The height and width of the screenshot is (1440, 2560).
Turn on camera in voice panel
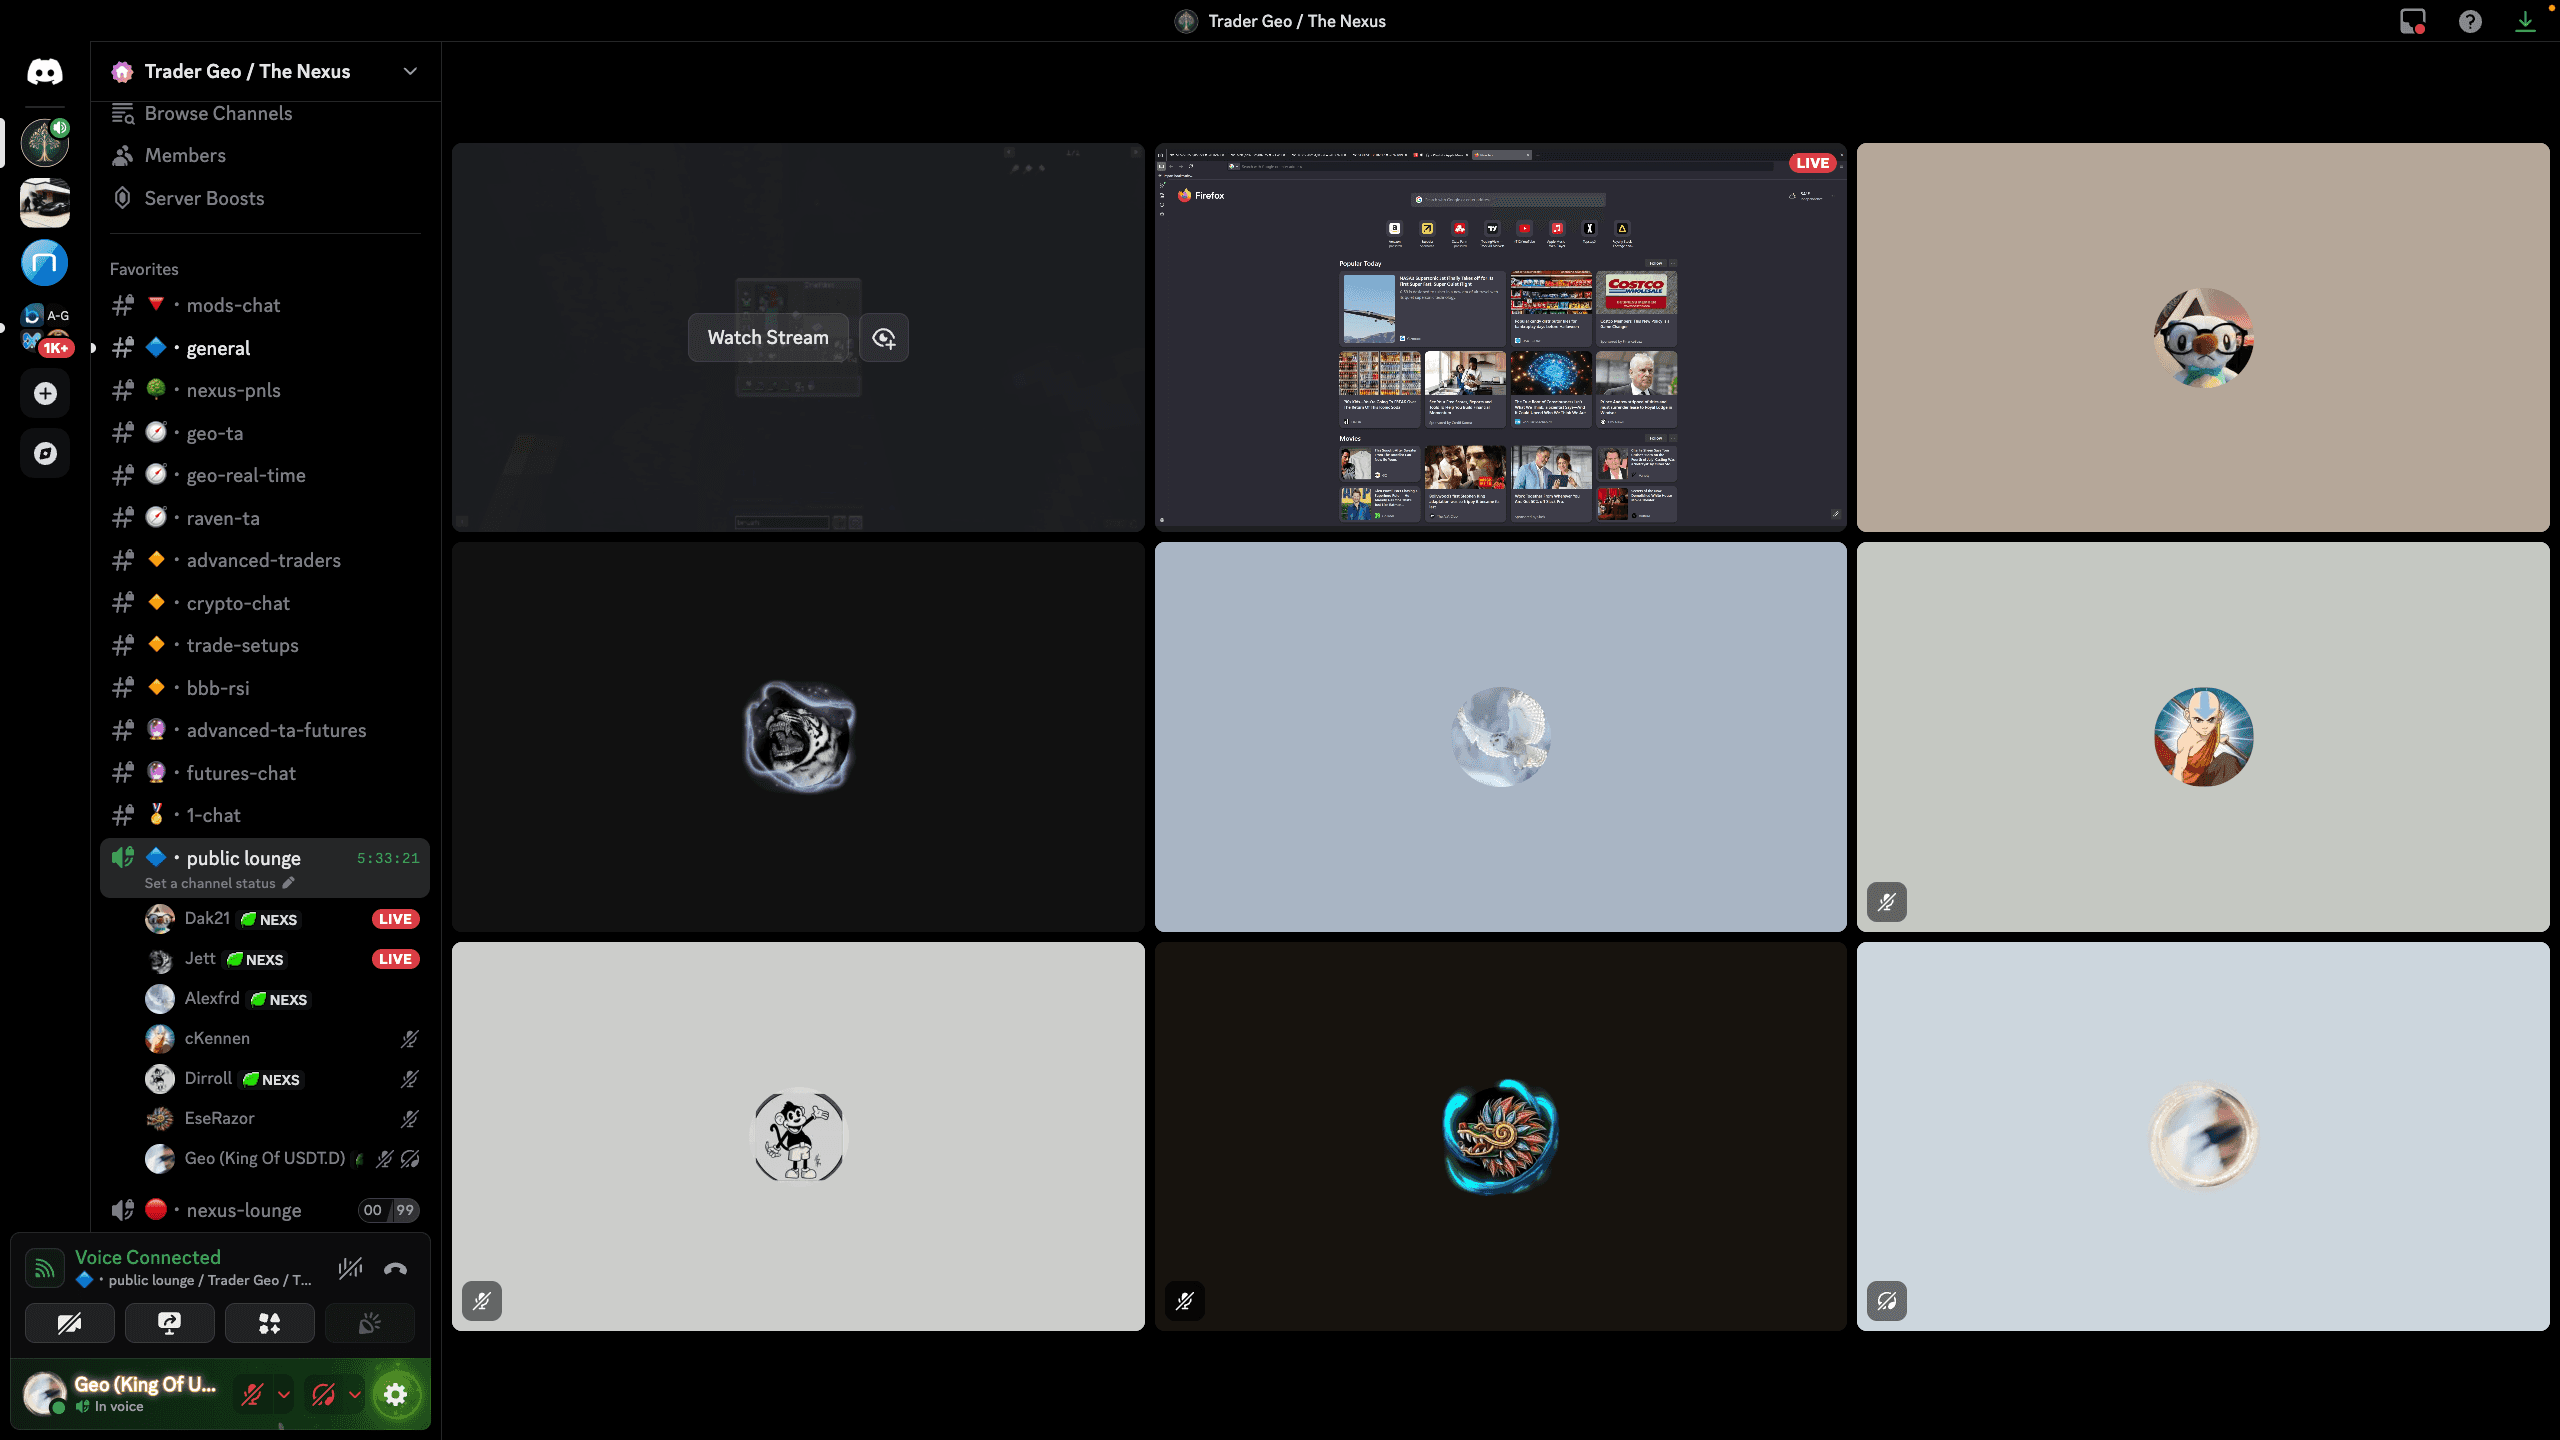point(69,1324)
